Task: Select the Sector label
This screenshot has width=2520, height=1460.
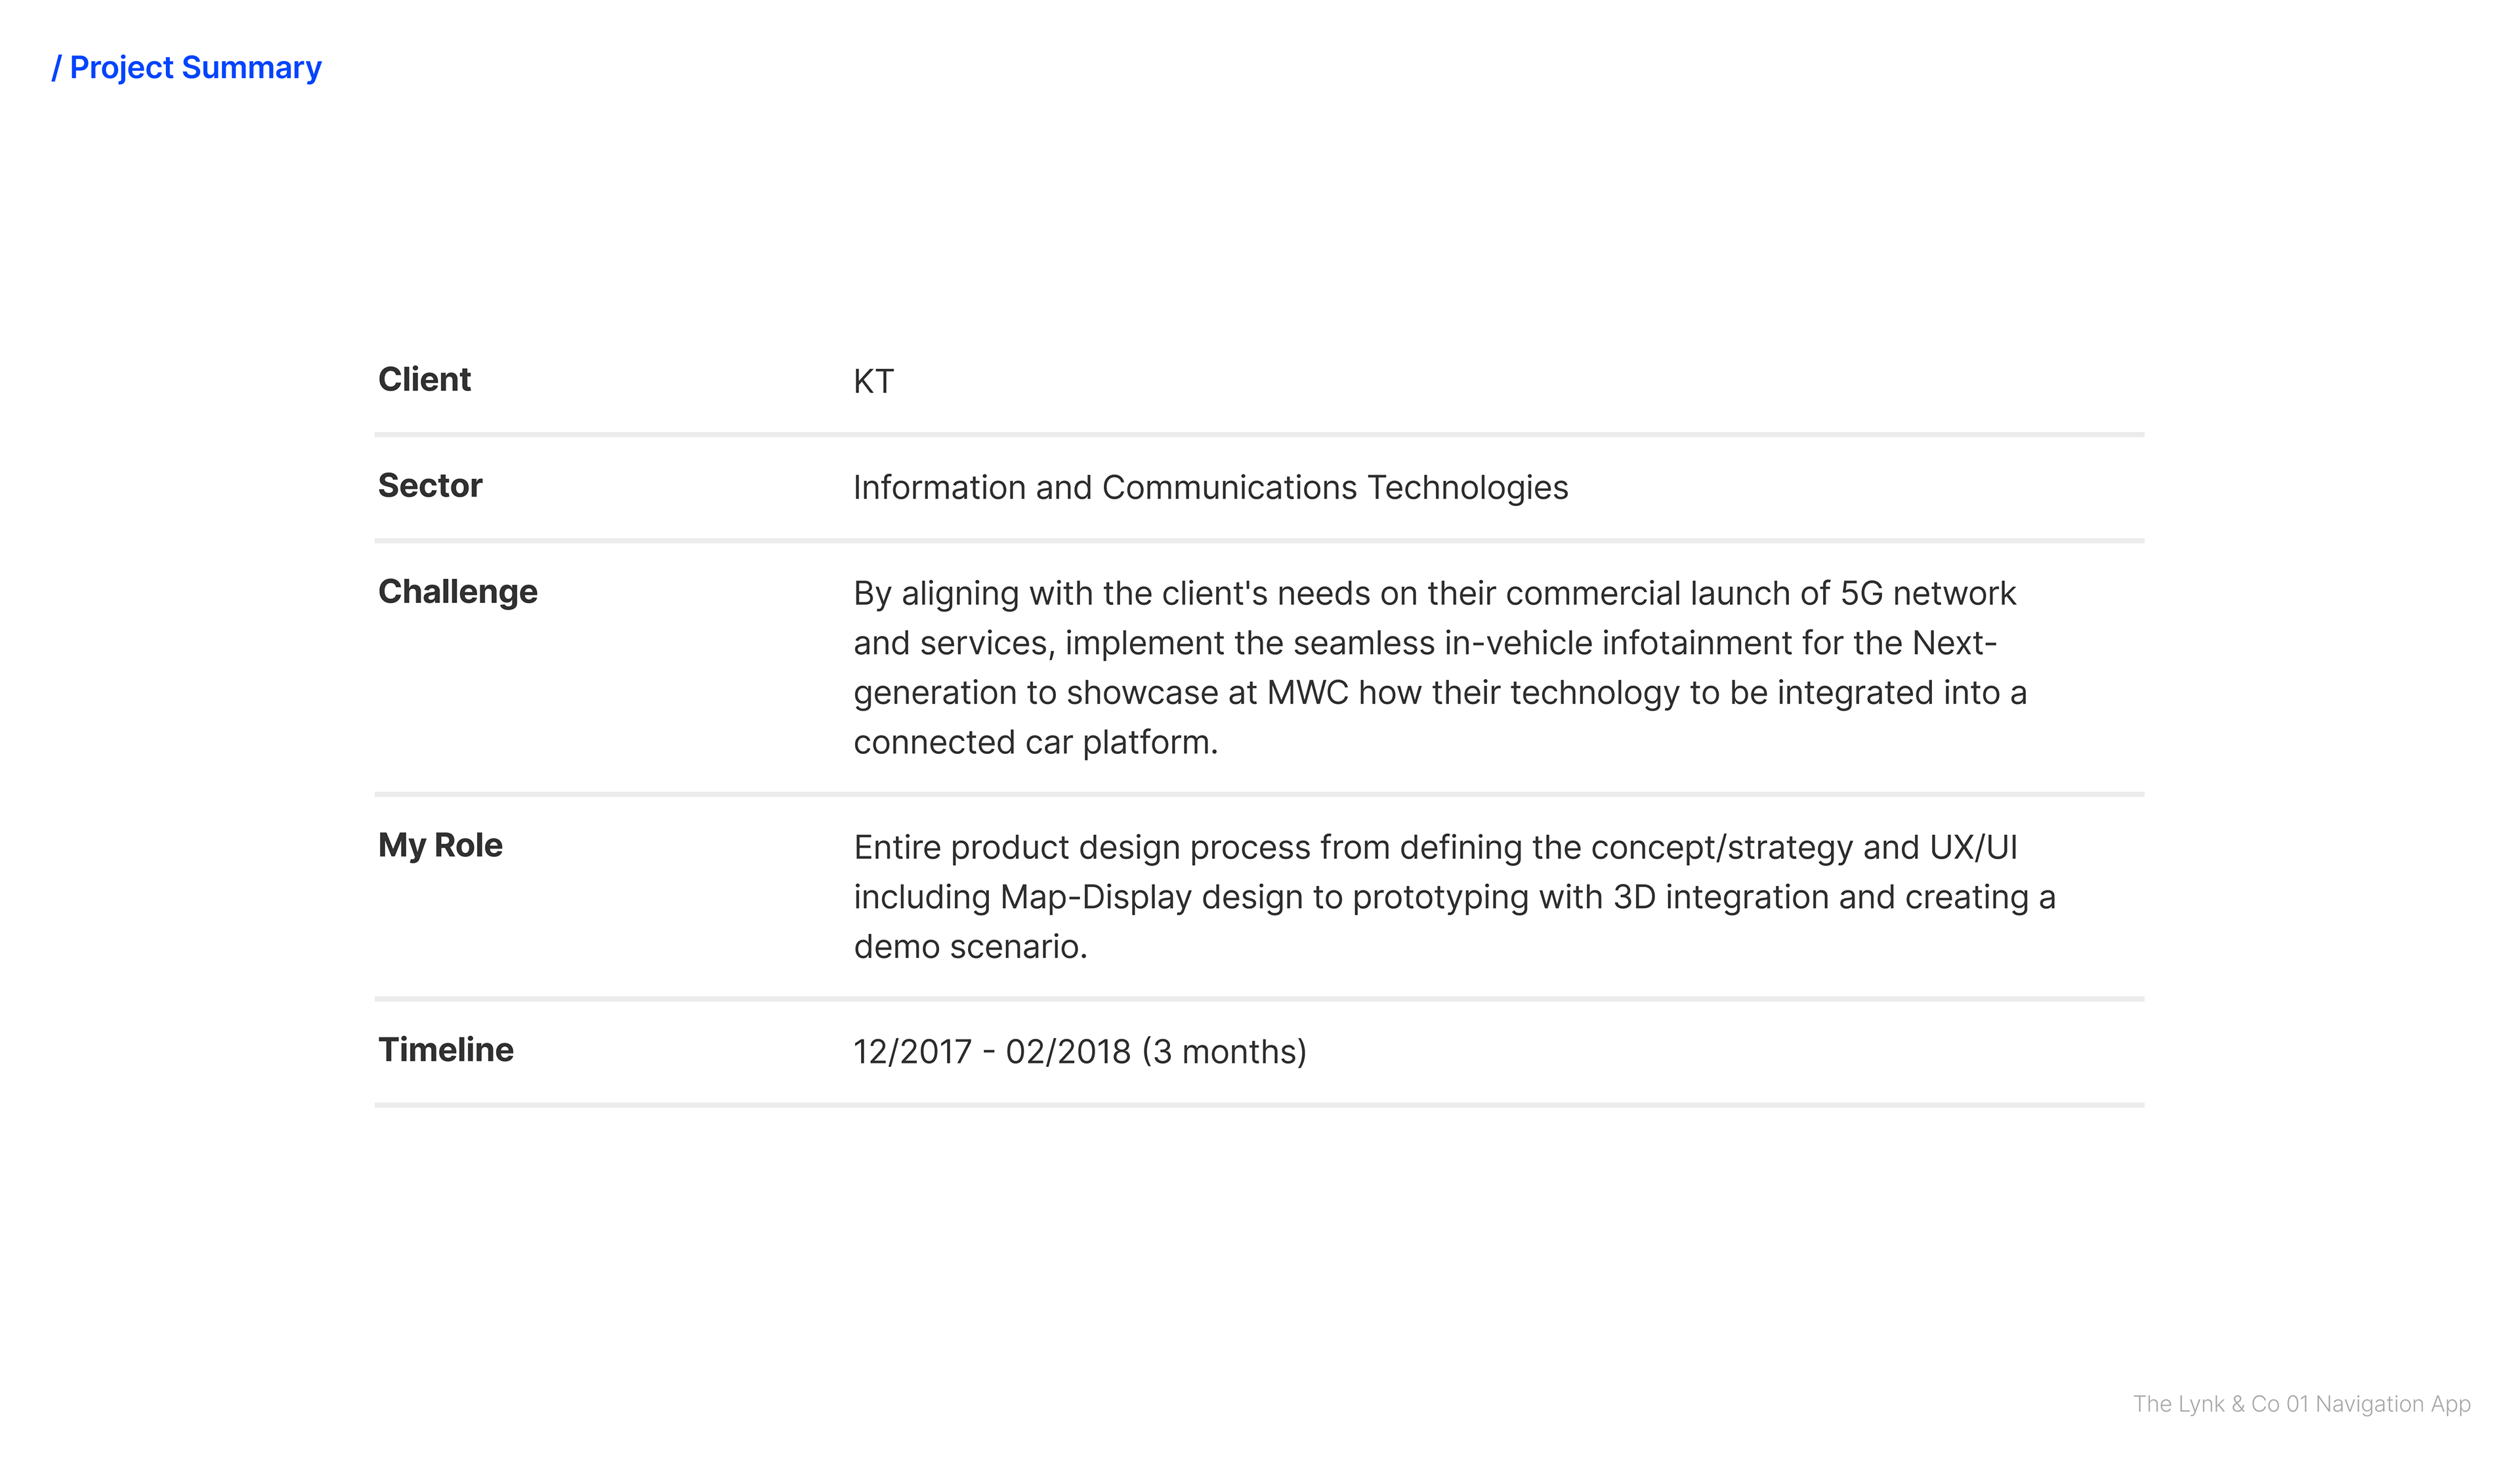Action: coord(430,486)
